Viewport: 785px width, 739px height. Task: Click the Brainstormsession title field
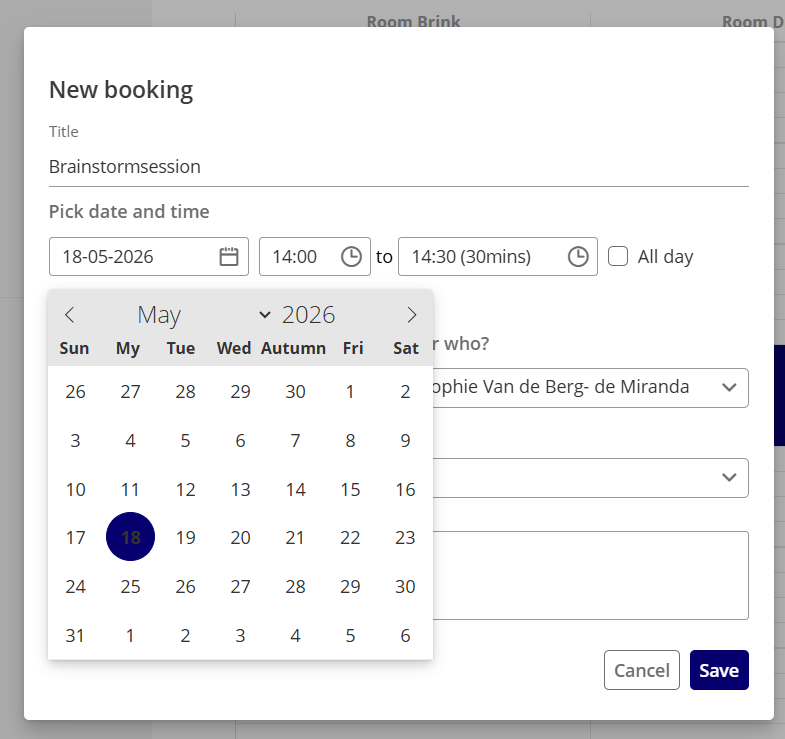click(x=399, y=167)
